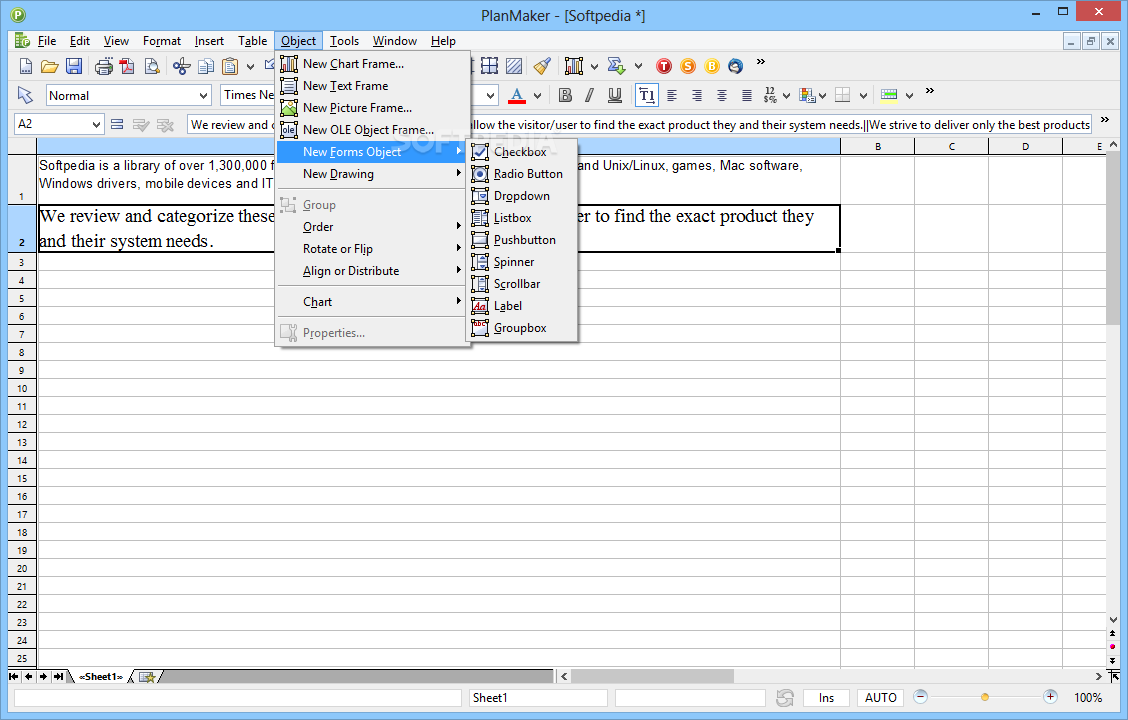The image size is (1128, 720).
Task: Click the orange S application icon
Action: coord(688,66)
